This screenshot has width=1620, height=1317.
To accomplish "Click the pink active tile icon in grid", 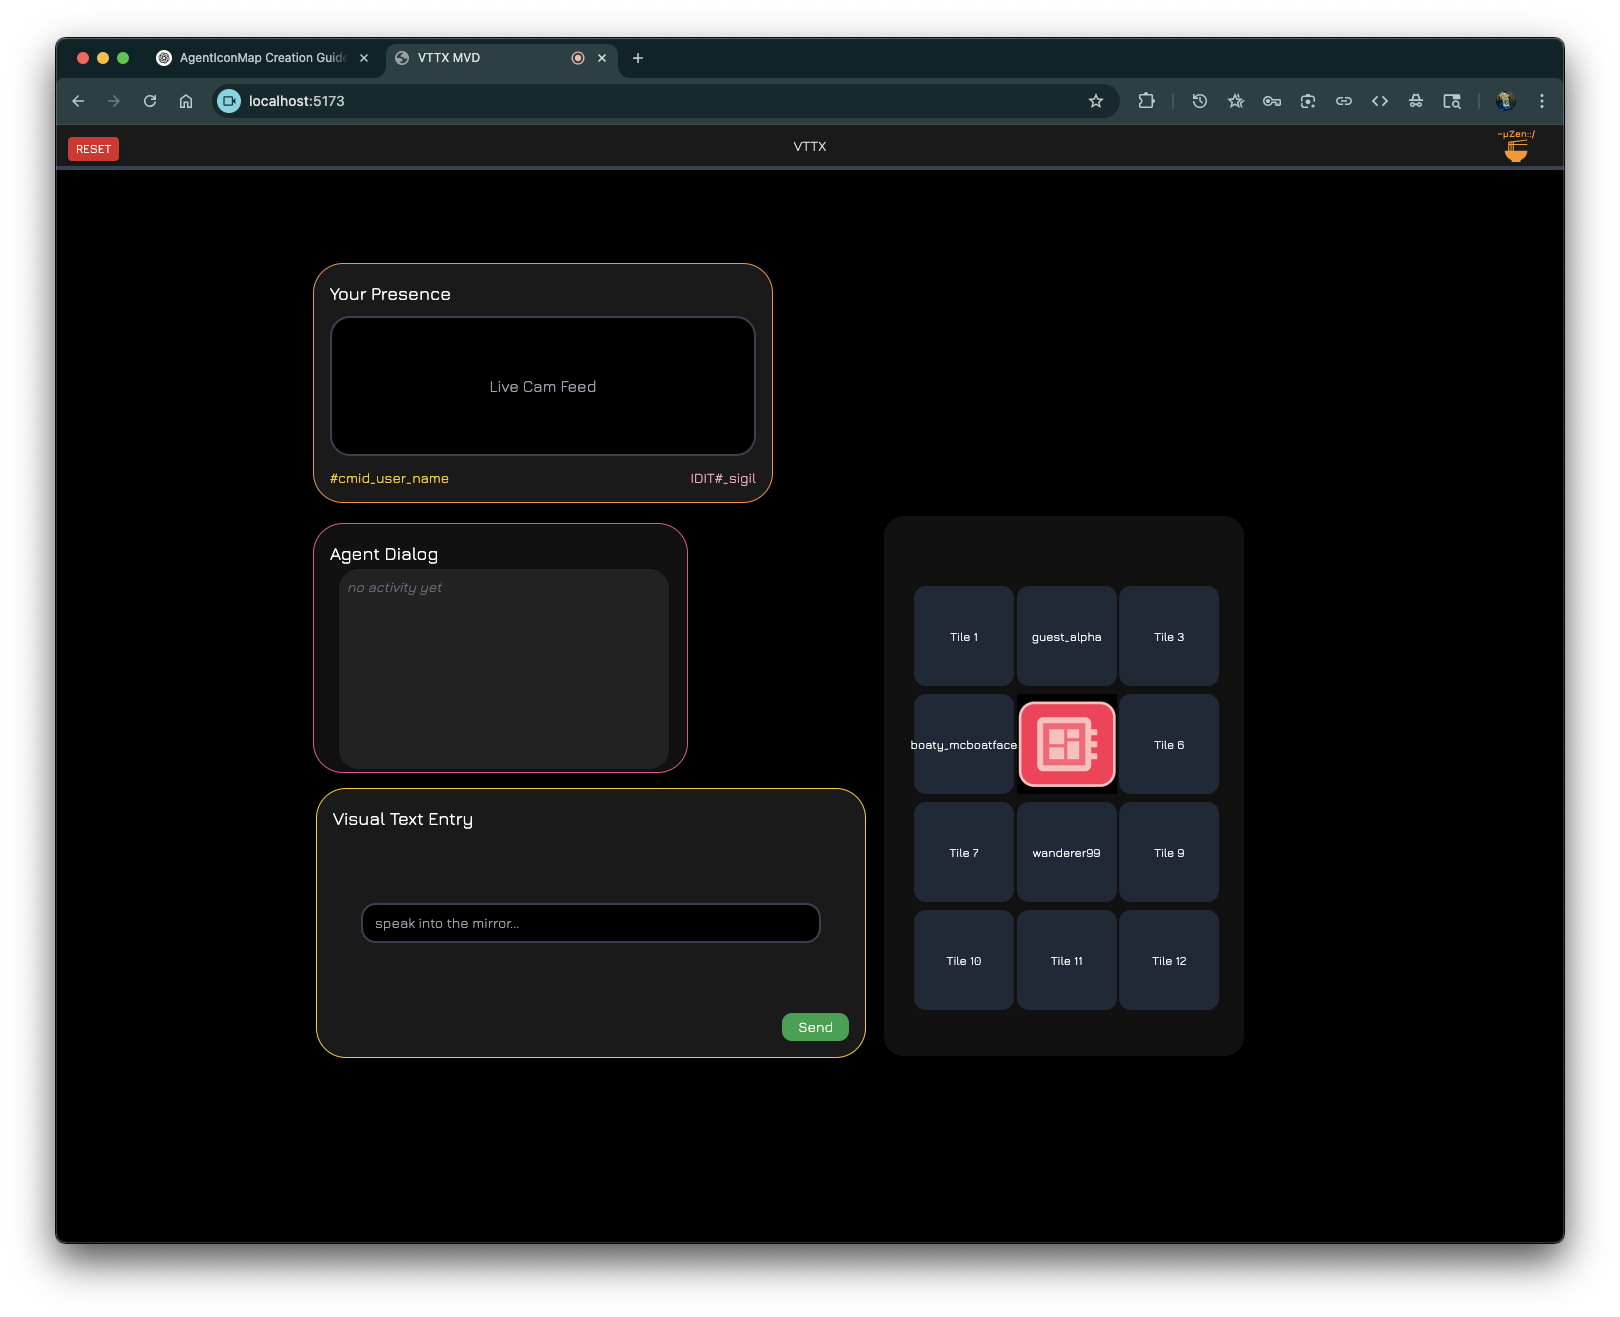I will pyautogui.click(x=1067, y=744).
